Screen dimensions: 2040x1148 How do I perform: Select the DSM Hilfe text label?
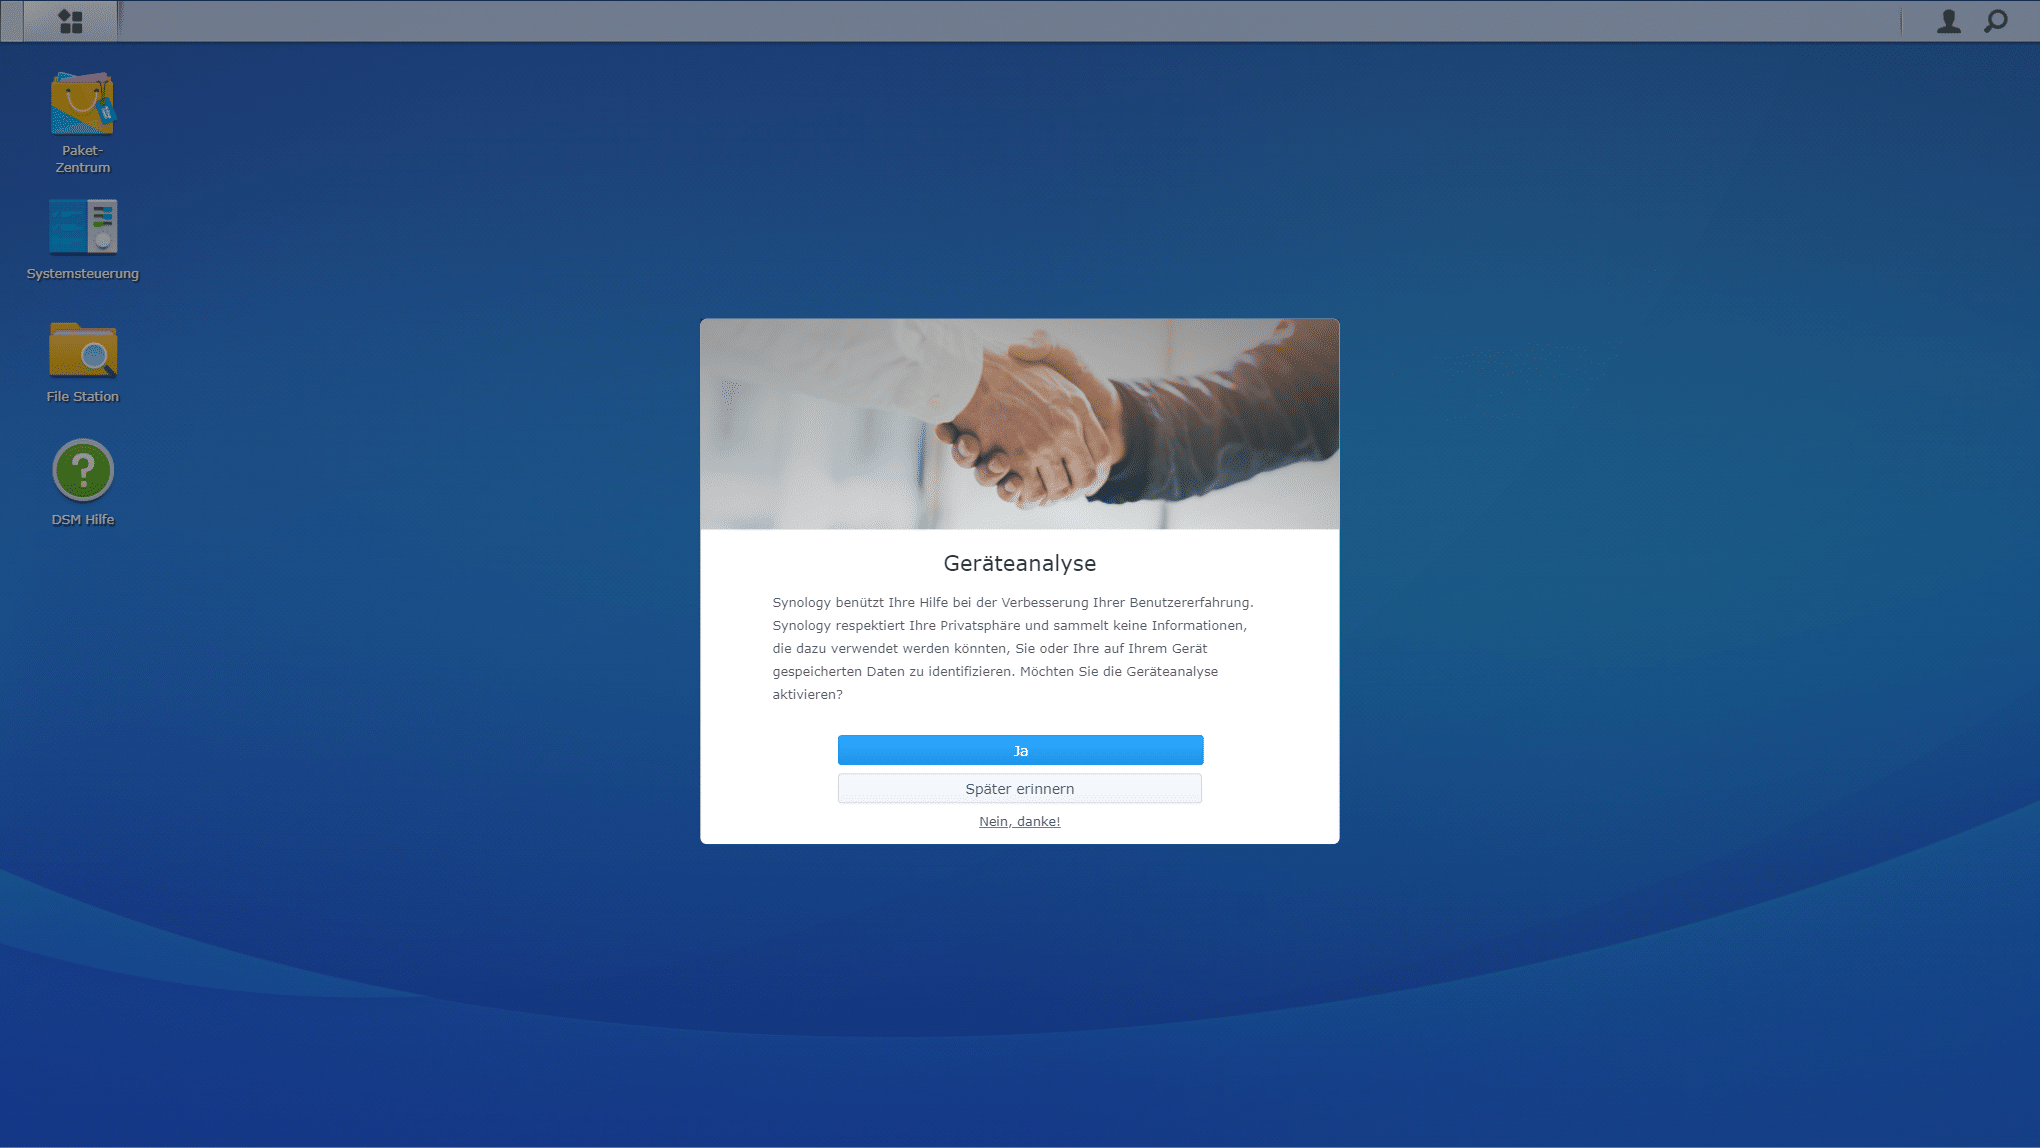coord(82,519)
